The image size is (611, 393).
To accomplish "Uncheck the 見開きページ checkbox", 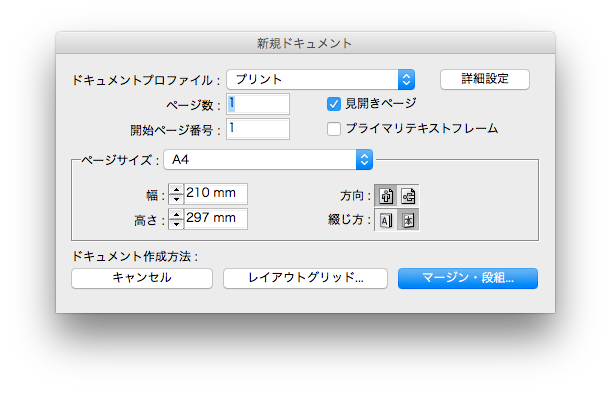I will pyautogui.click(x=334, y=104).
